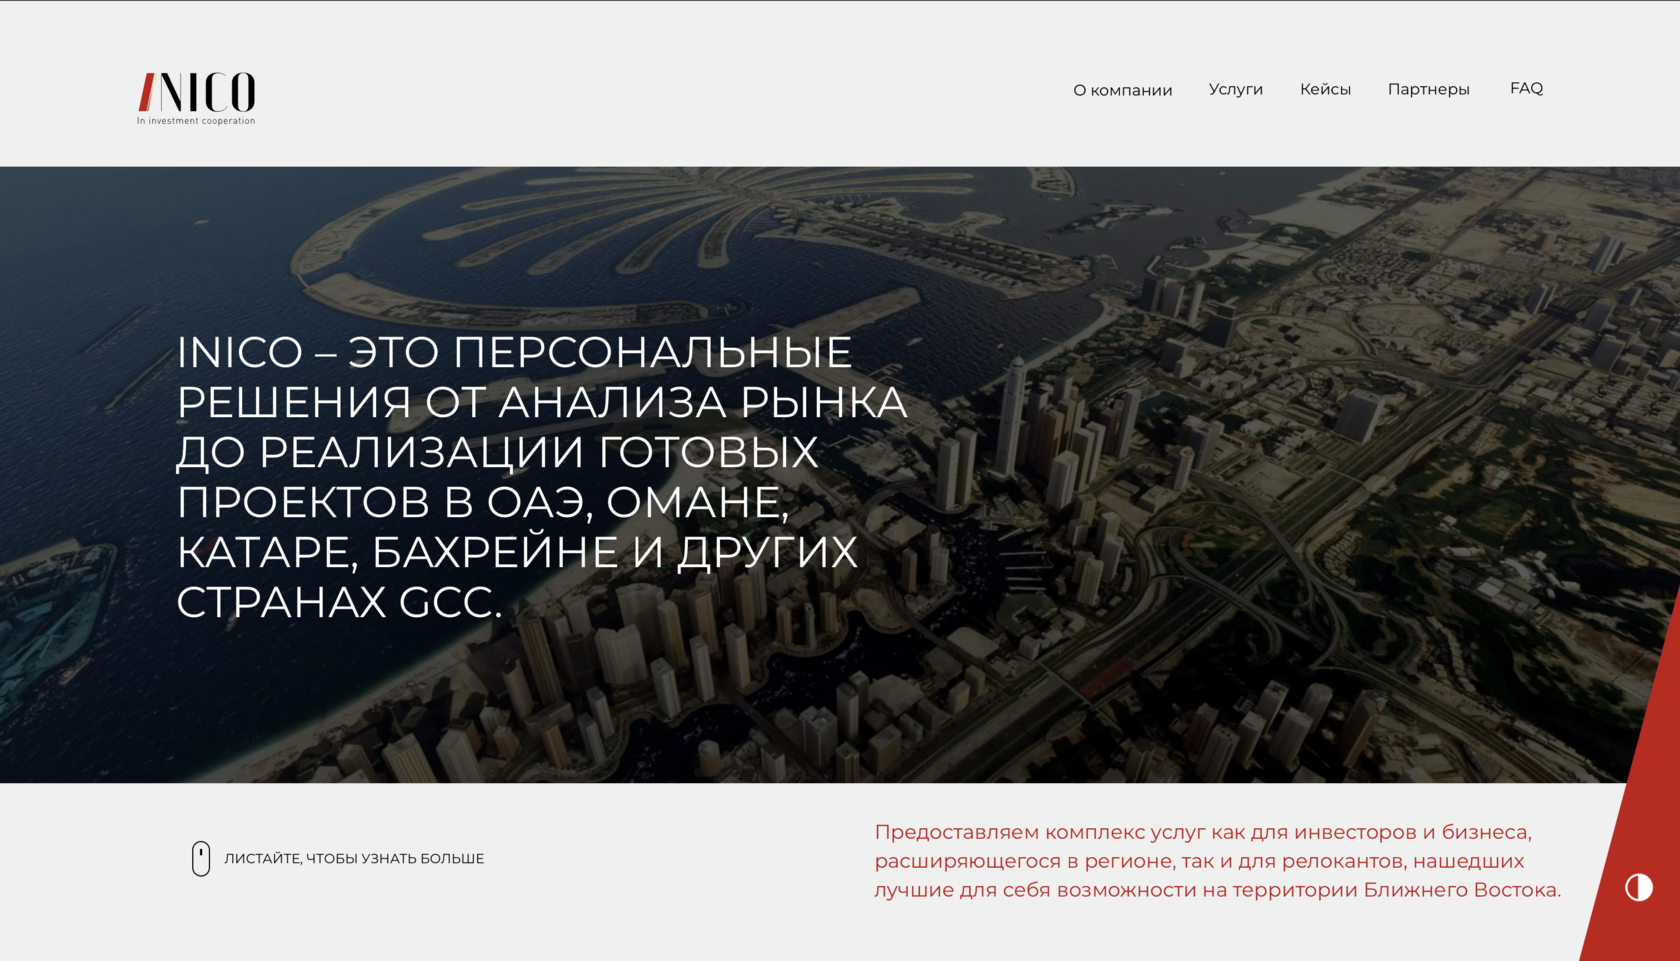This screenshot has height=961, width=1680.
Task: Open the Партнеры page link
Action: (x=1428, y=90)
